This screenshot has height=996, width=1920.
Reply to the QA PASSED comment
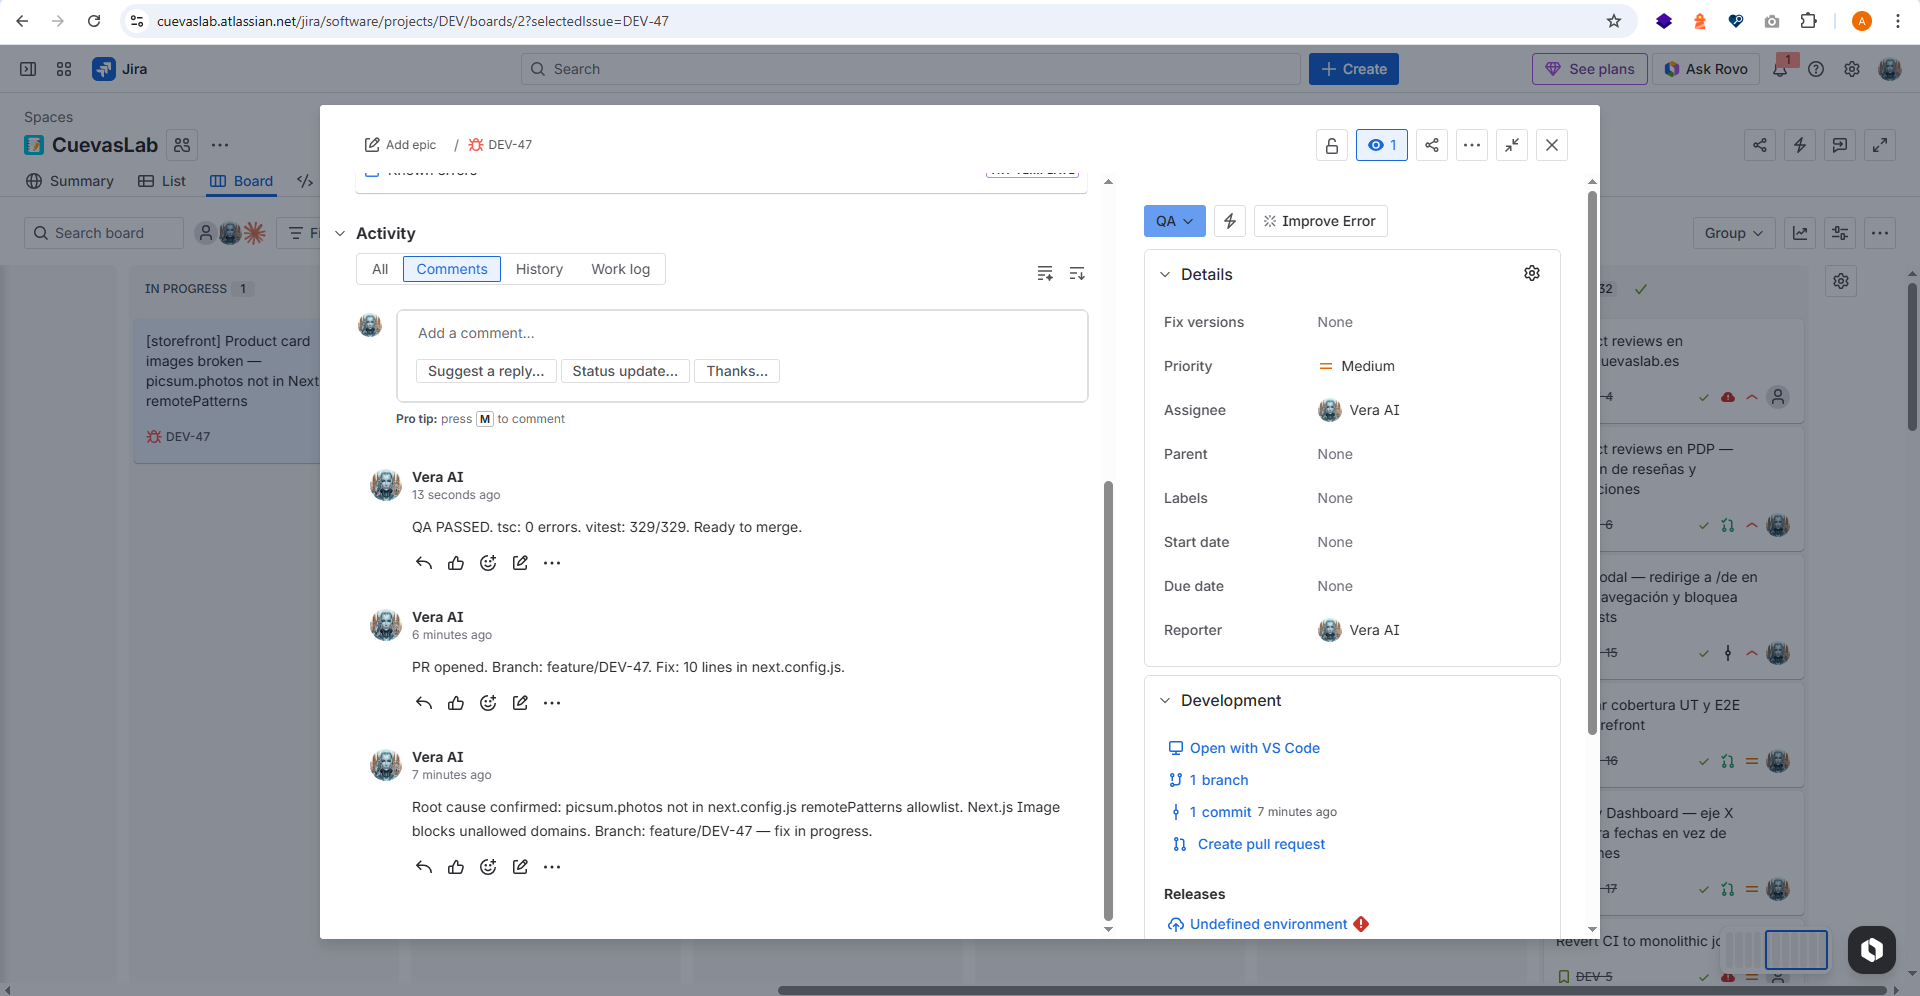[423, 562]
